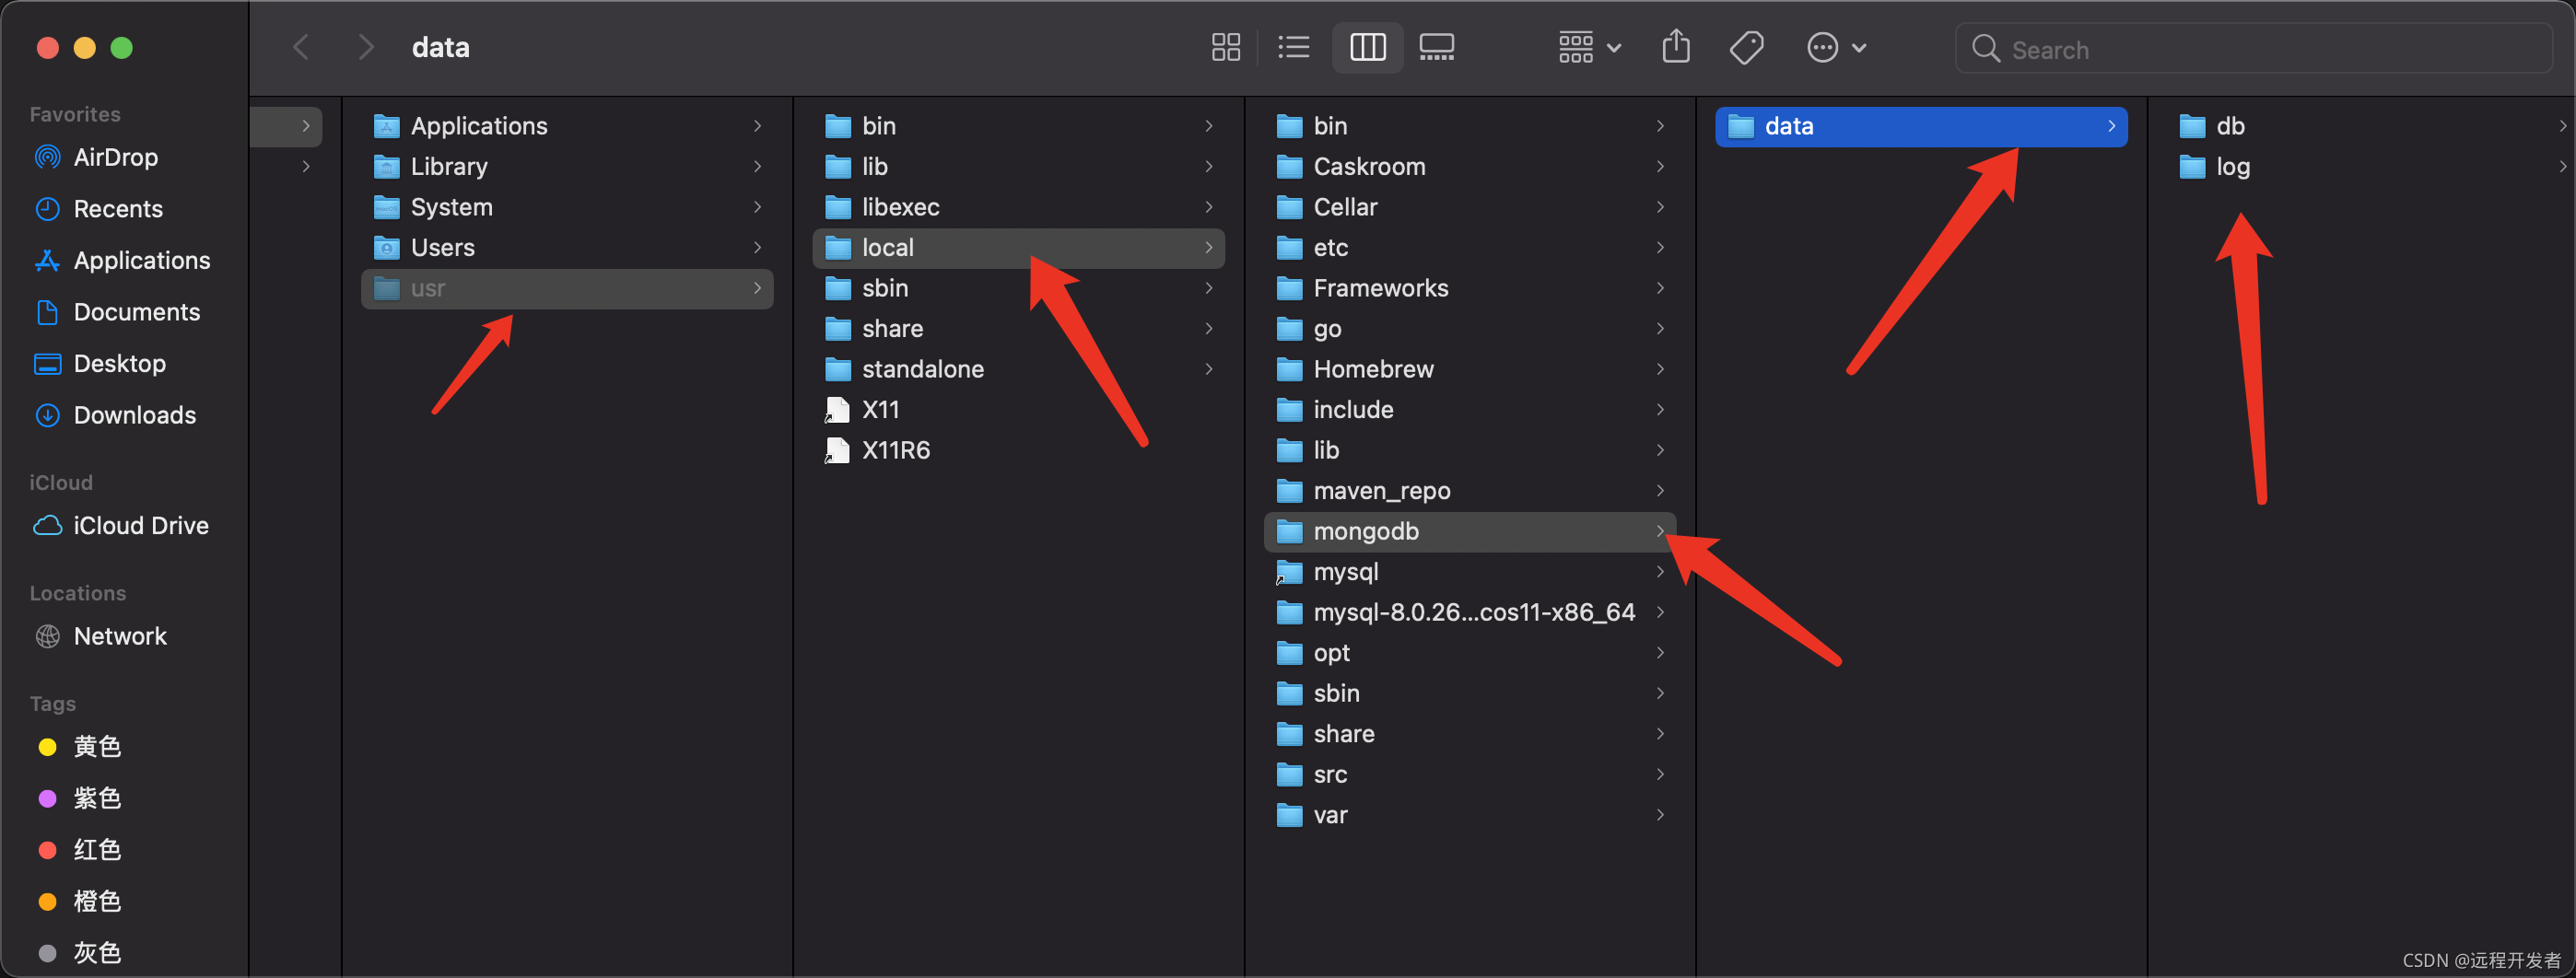The height and width of the screenshot is (978, 2576).
Task: Expand the chevron on the Homebrew row
Action: click(1660, 369)
